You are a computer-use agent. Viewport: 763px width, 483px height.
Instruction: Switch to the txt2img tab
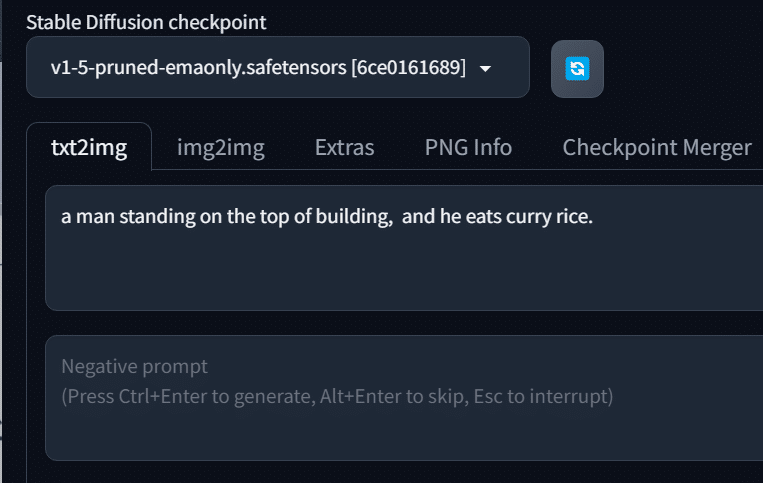(x=89, y=147)
